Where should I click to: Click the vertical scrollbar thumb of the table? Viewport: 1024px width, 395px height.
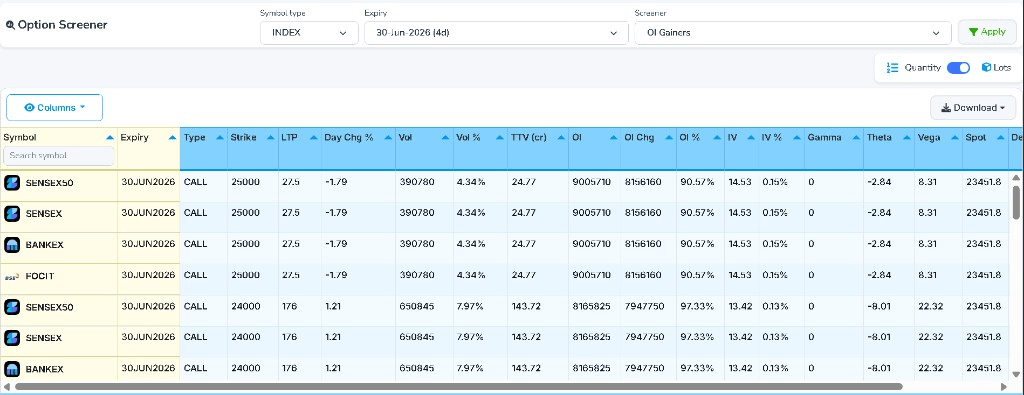[1016, 202]
